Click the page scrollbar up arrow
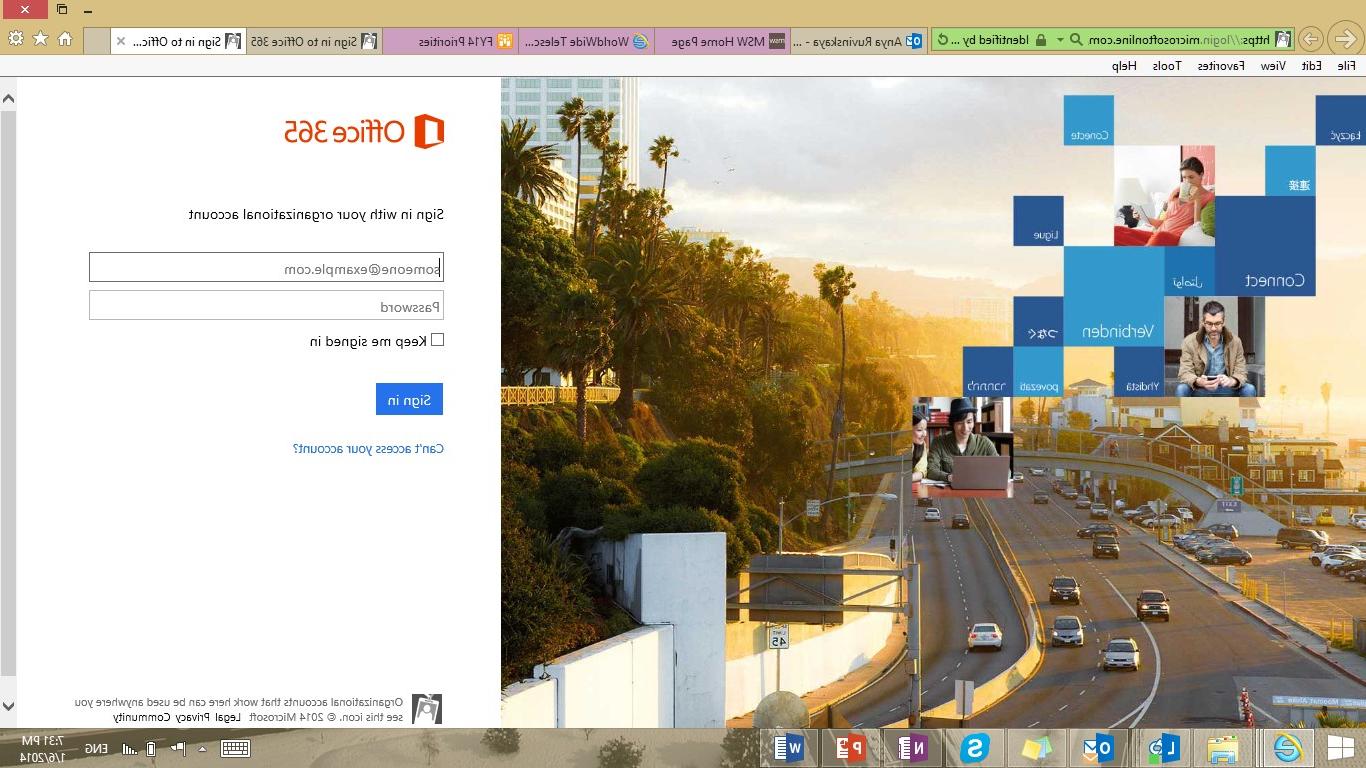Image resolution: width=1366 pixels, height=768 pixels. click(x=8, y=98)
